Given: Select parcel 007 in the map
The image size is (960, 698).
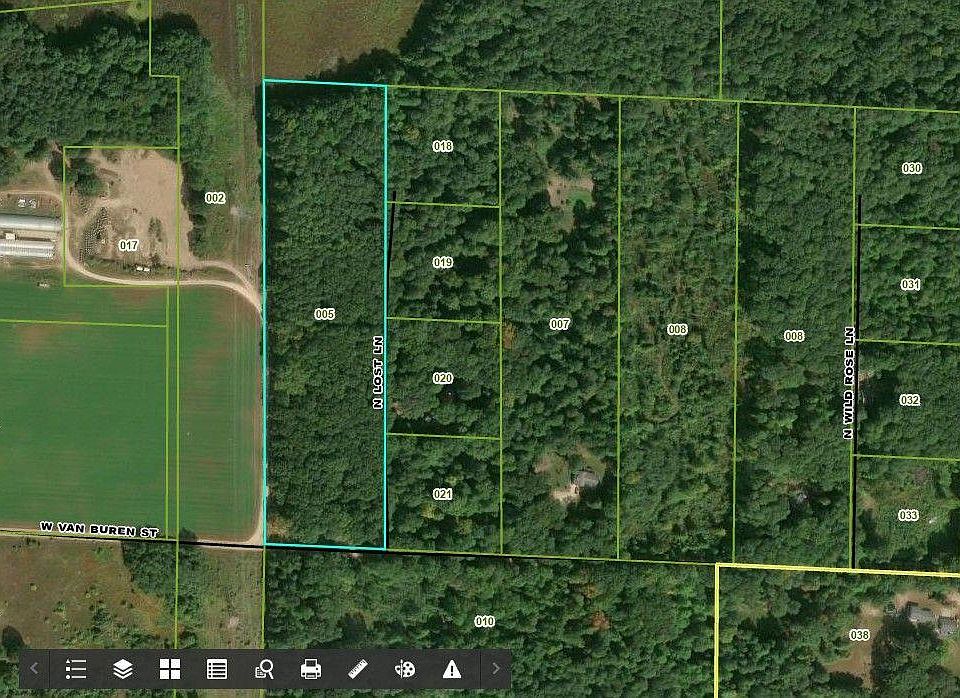Looking at the screenshot, I should coord(559,324).
